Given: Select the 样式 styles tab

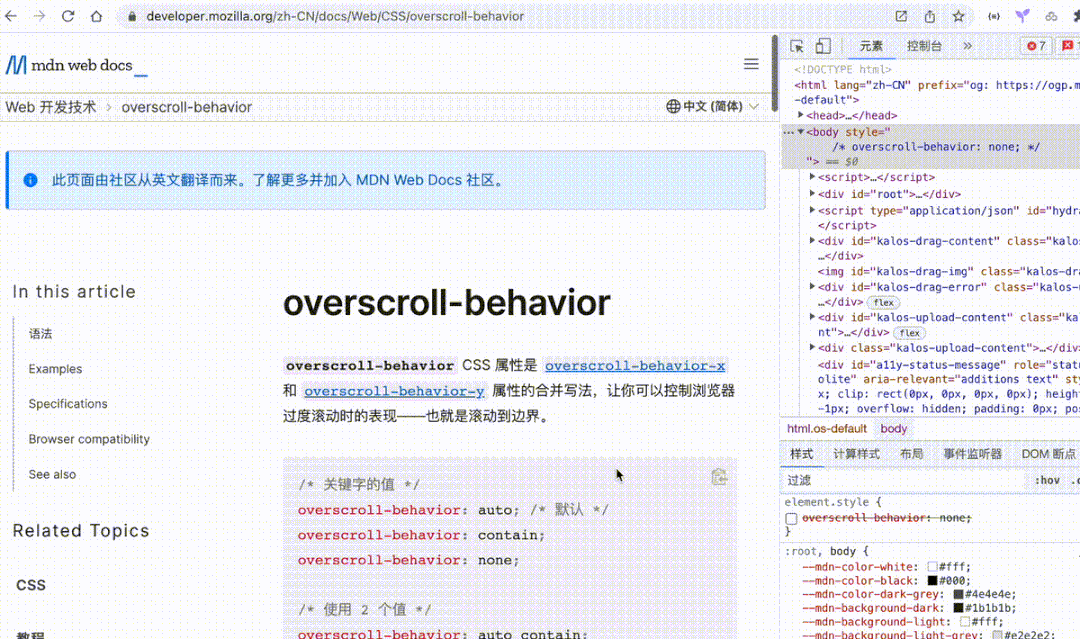Looking at the screenshot, I should [x=801, y=454].
